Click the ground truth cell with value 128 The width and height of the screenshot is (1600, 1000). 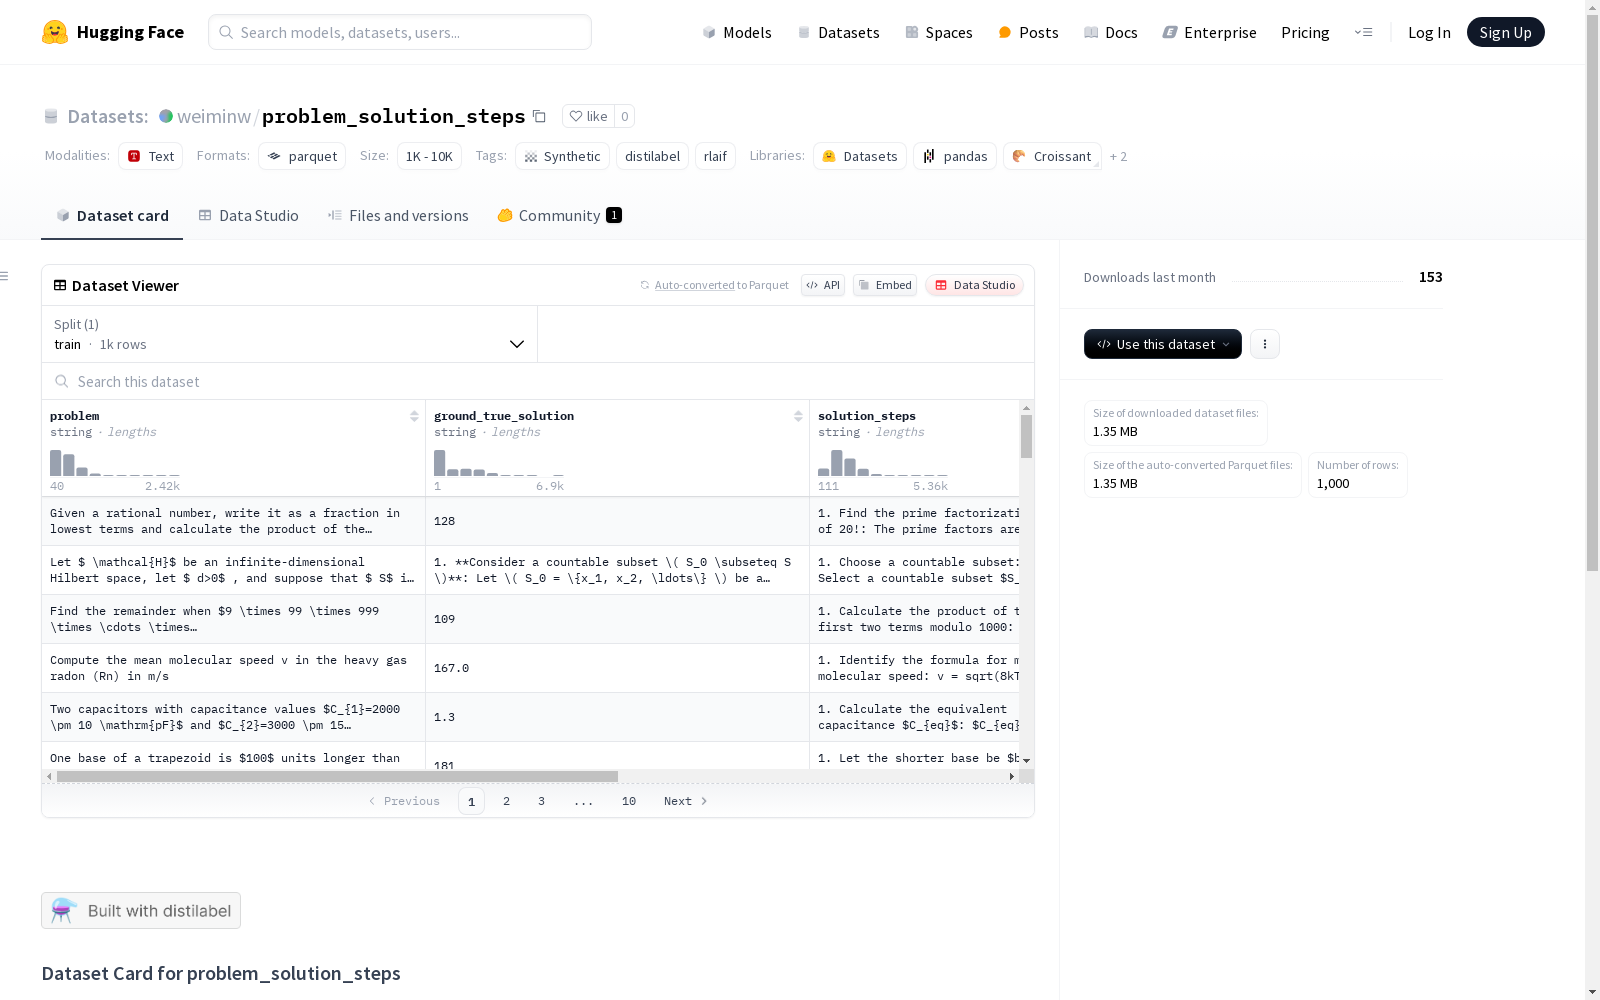pyautogui.click(x=618, y=521)
